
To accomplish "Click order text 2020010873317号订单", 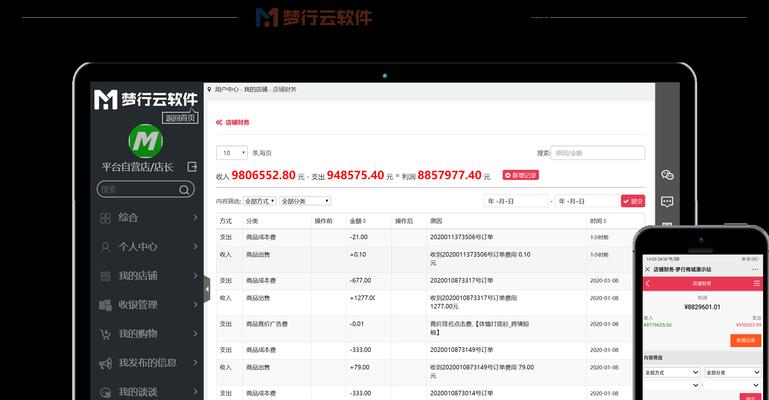I will click(x=461, y=280).
